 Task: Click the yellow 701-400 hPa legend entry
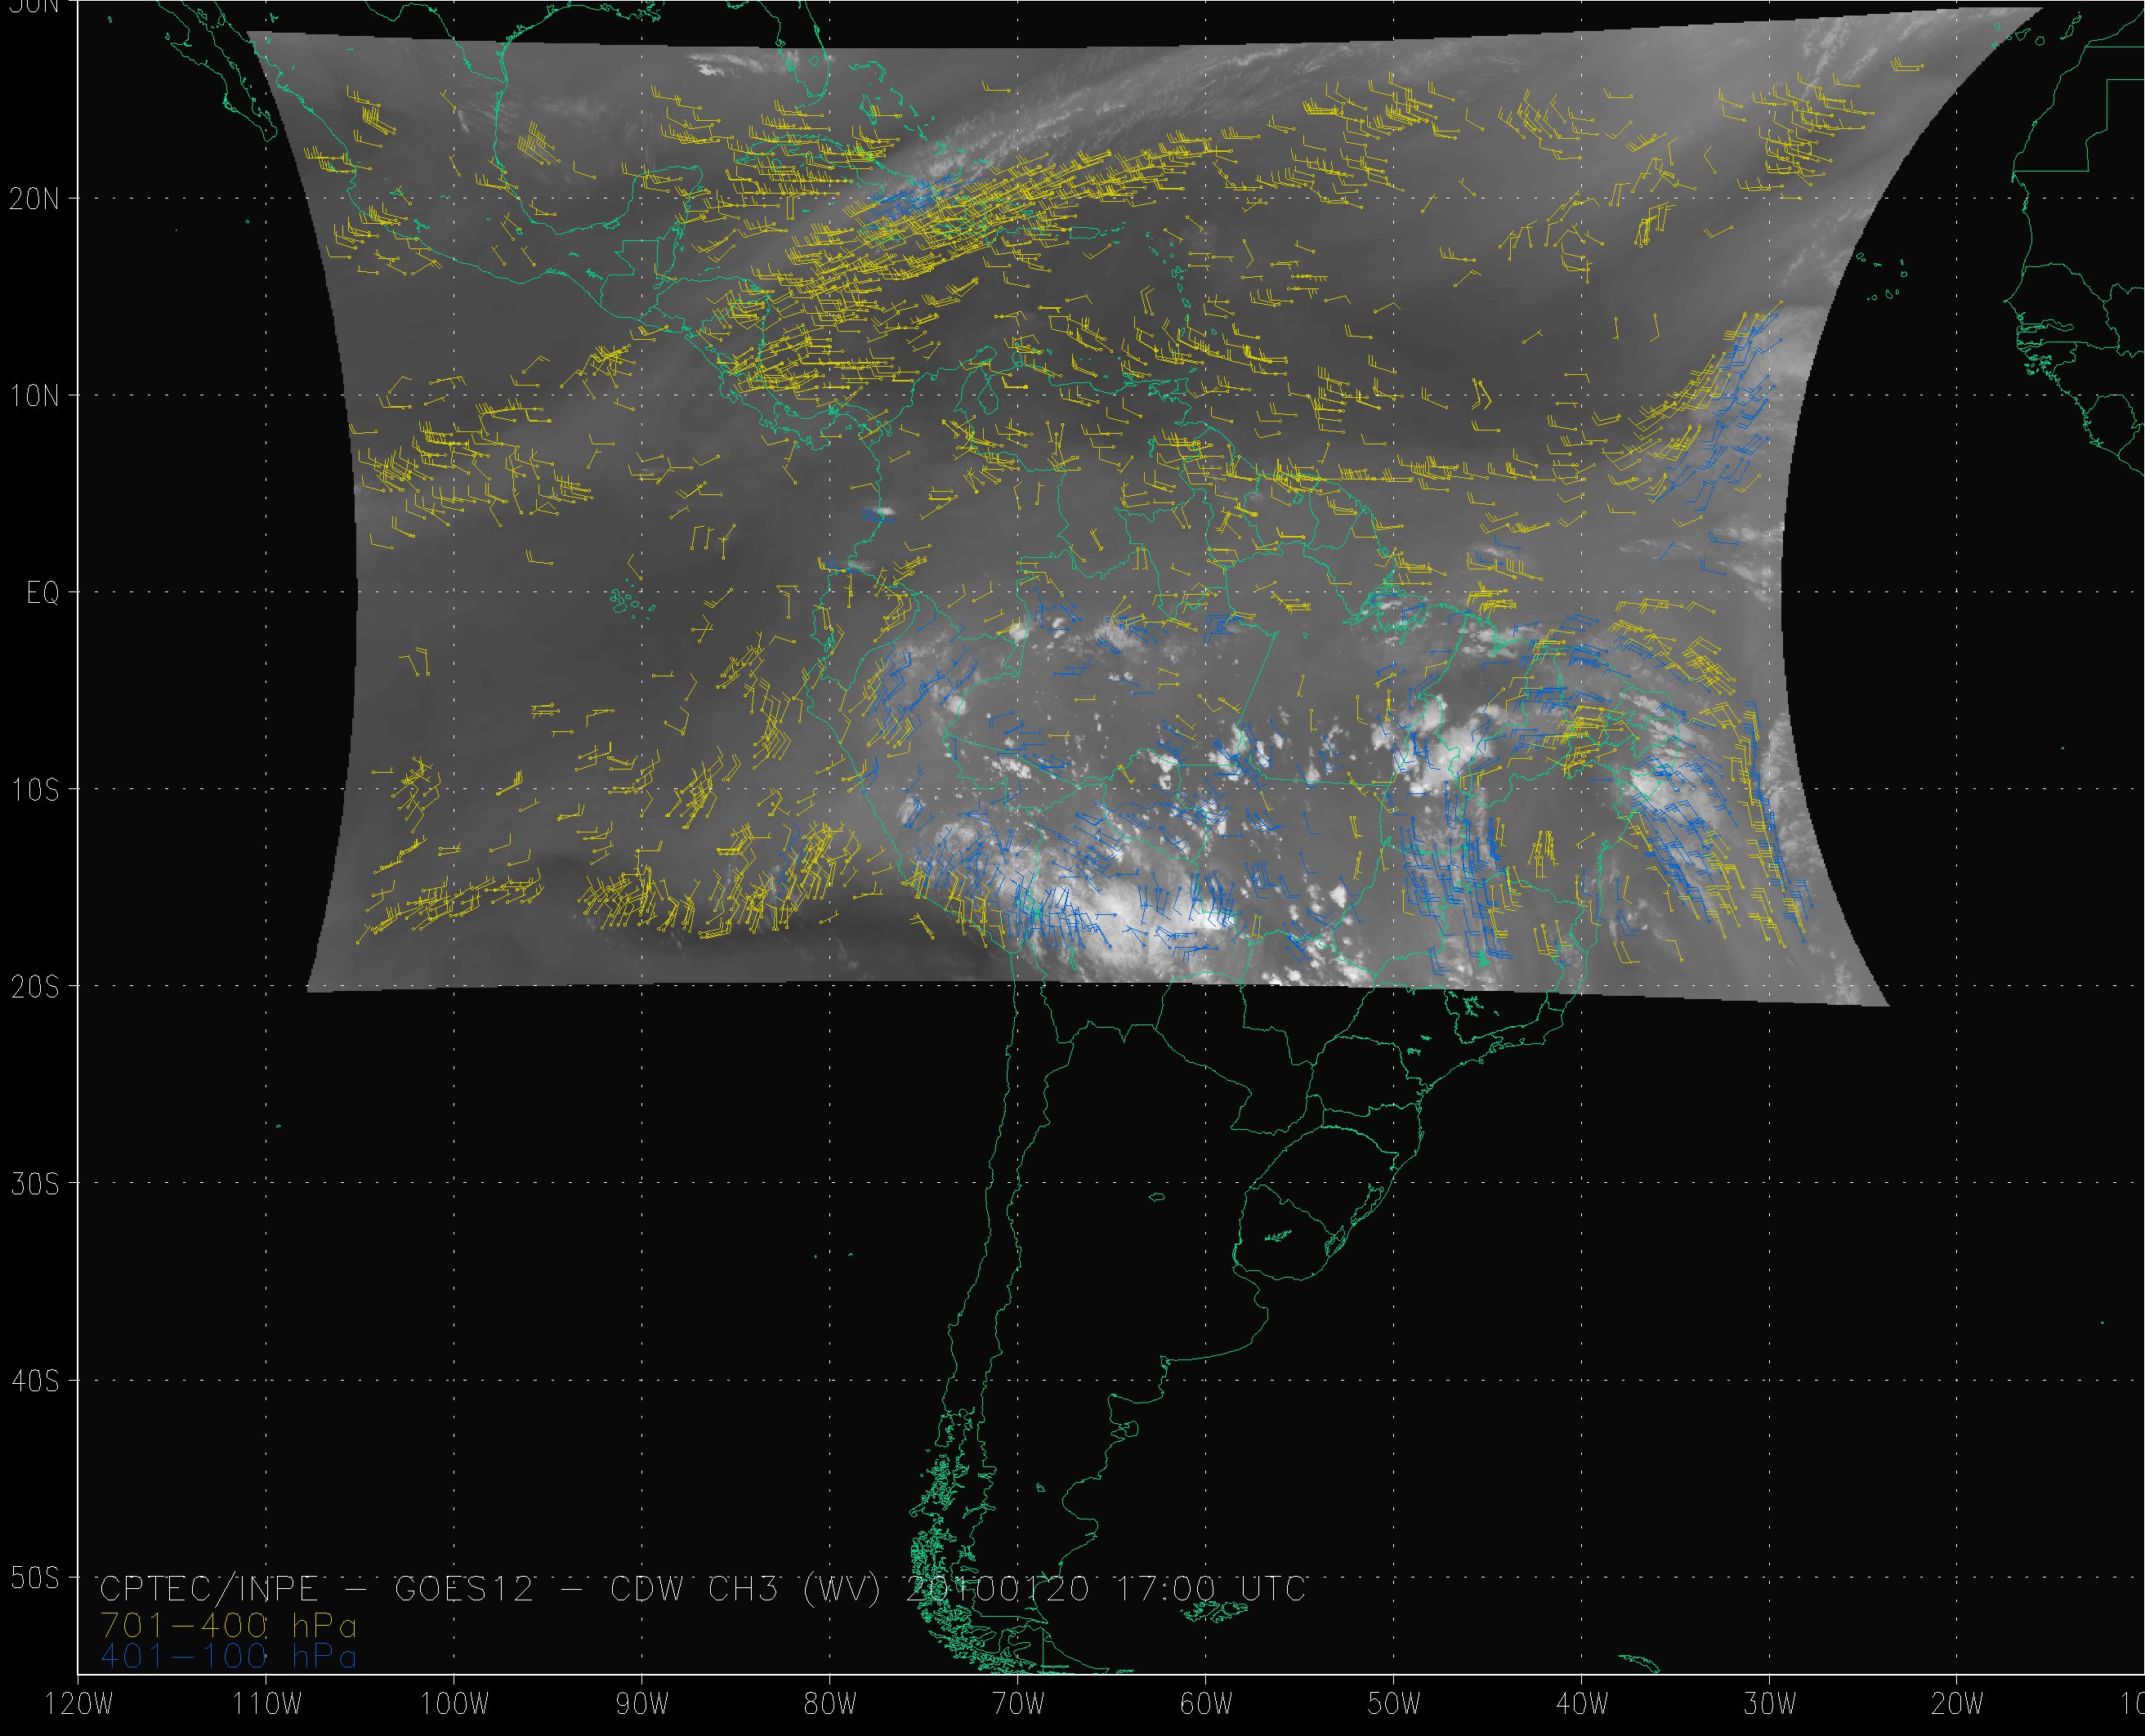[x=229, y=1625]
